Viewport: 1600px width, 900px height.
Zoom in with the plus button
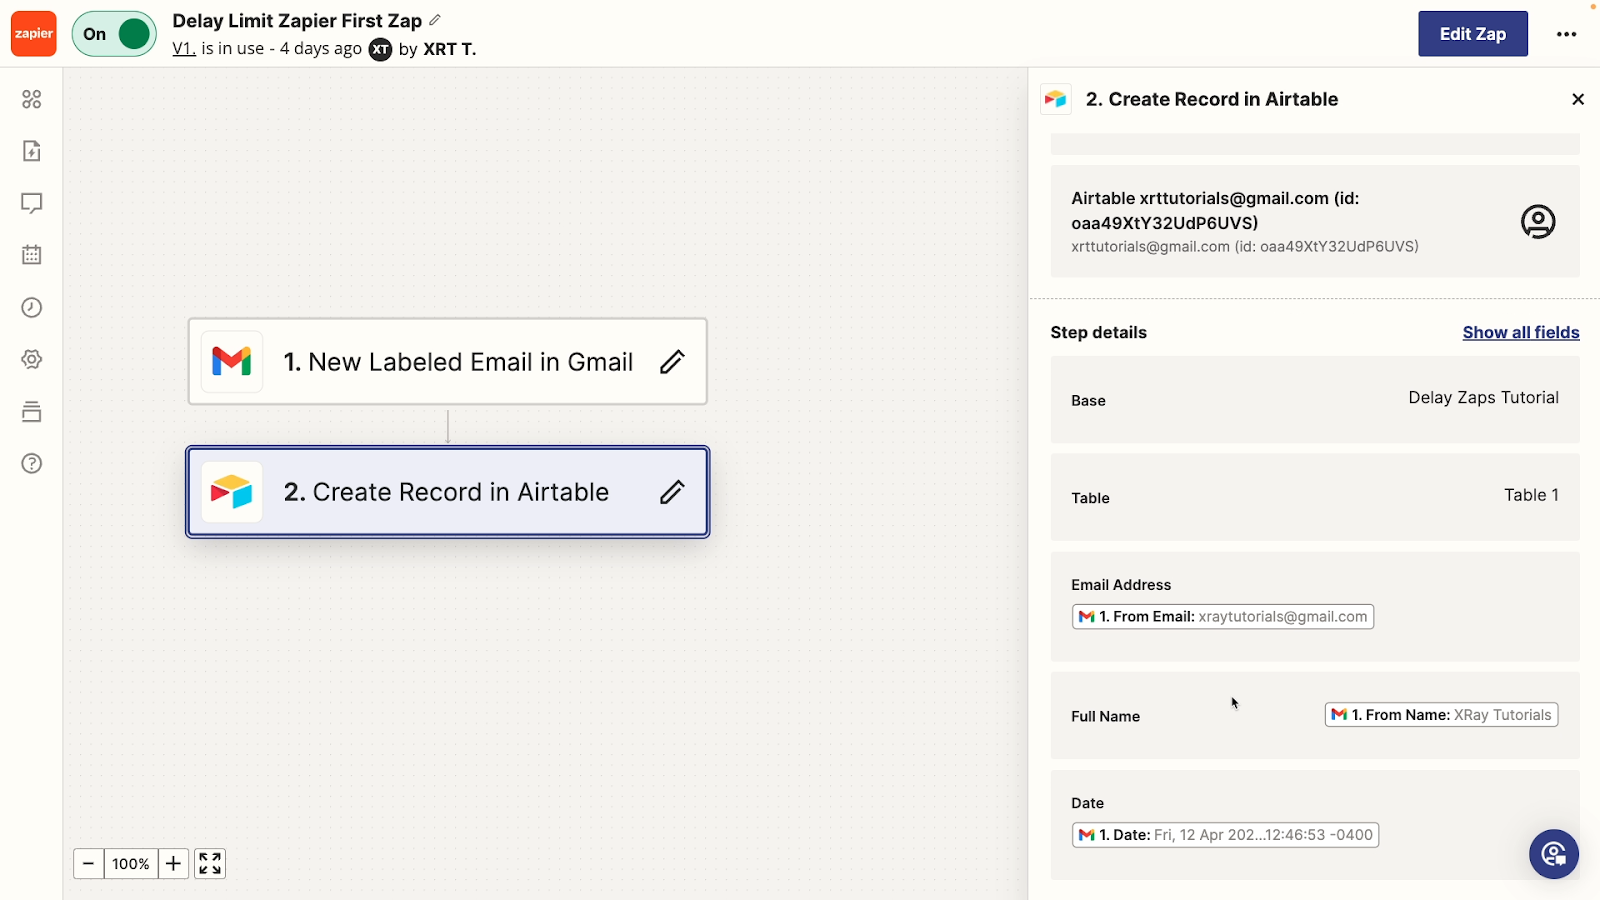tap(173, 863)
